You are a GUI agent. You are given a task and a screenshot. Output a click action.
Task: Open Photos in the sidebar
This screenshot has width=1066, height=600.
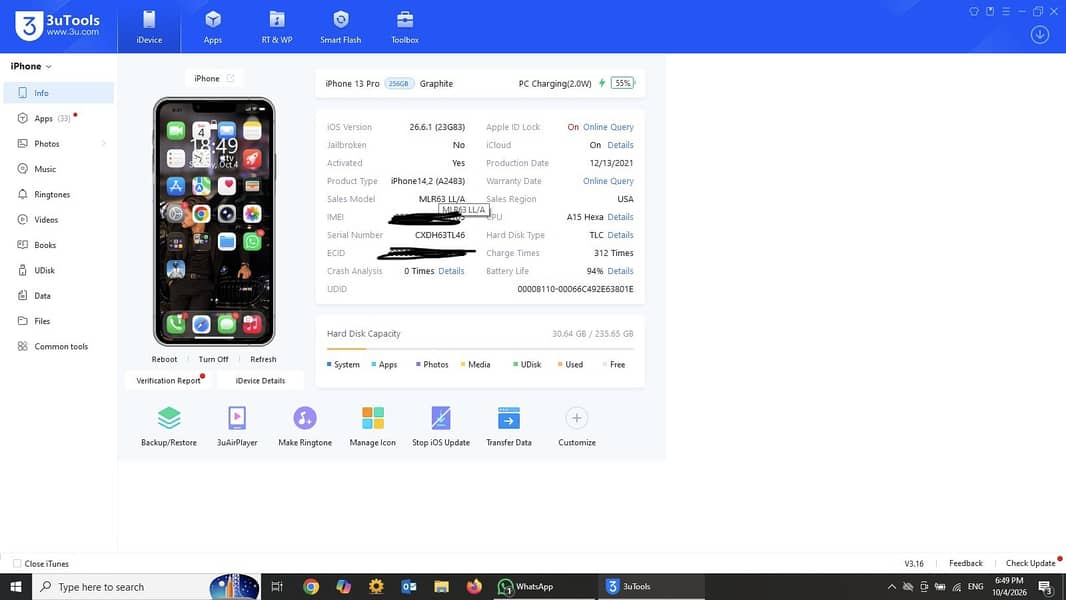point(58,143)
